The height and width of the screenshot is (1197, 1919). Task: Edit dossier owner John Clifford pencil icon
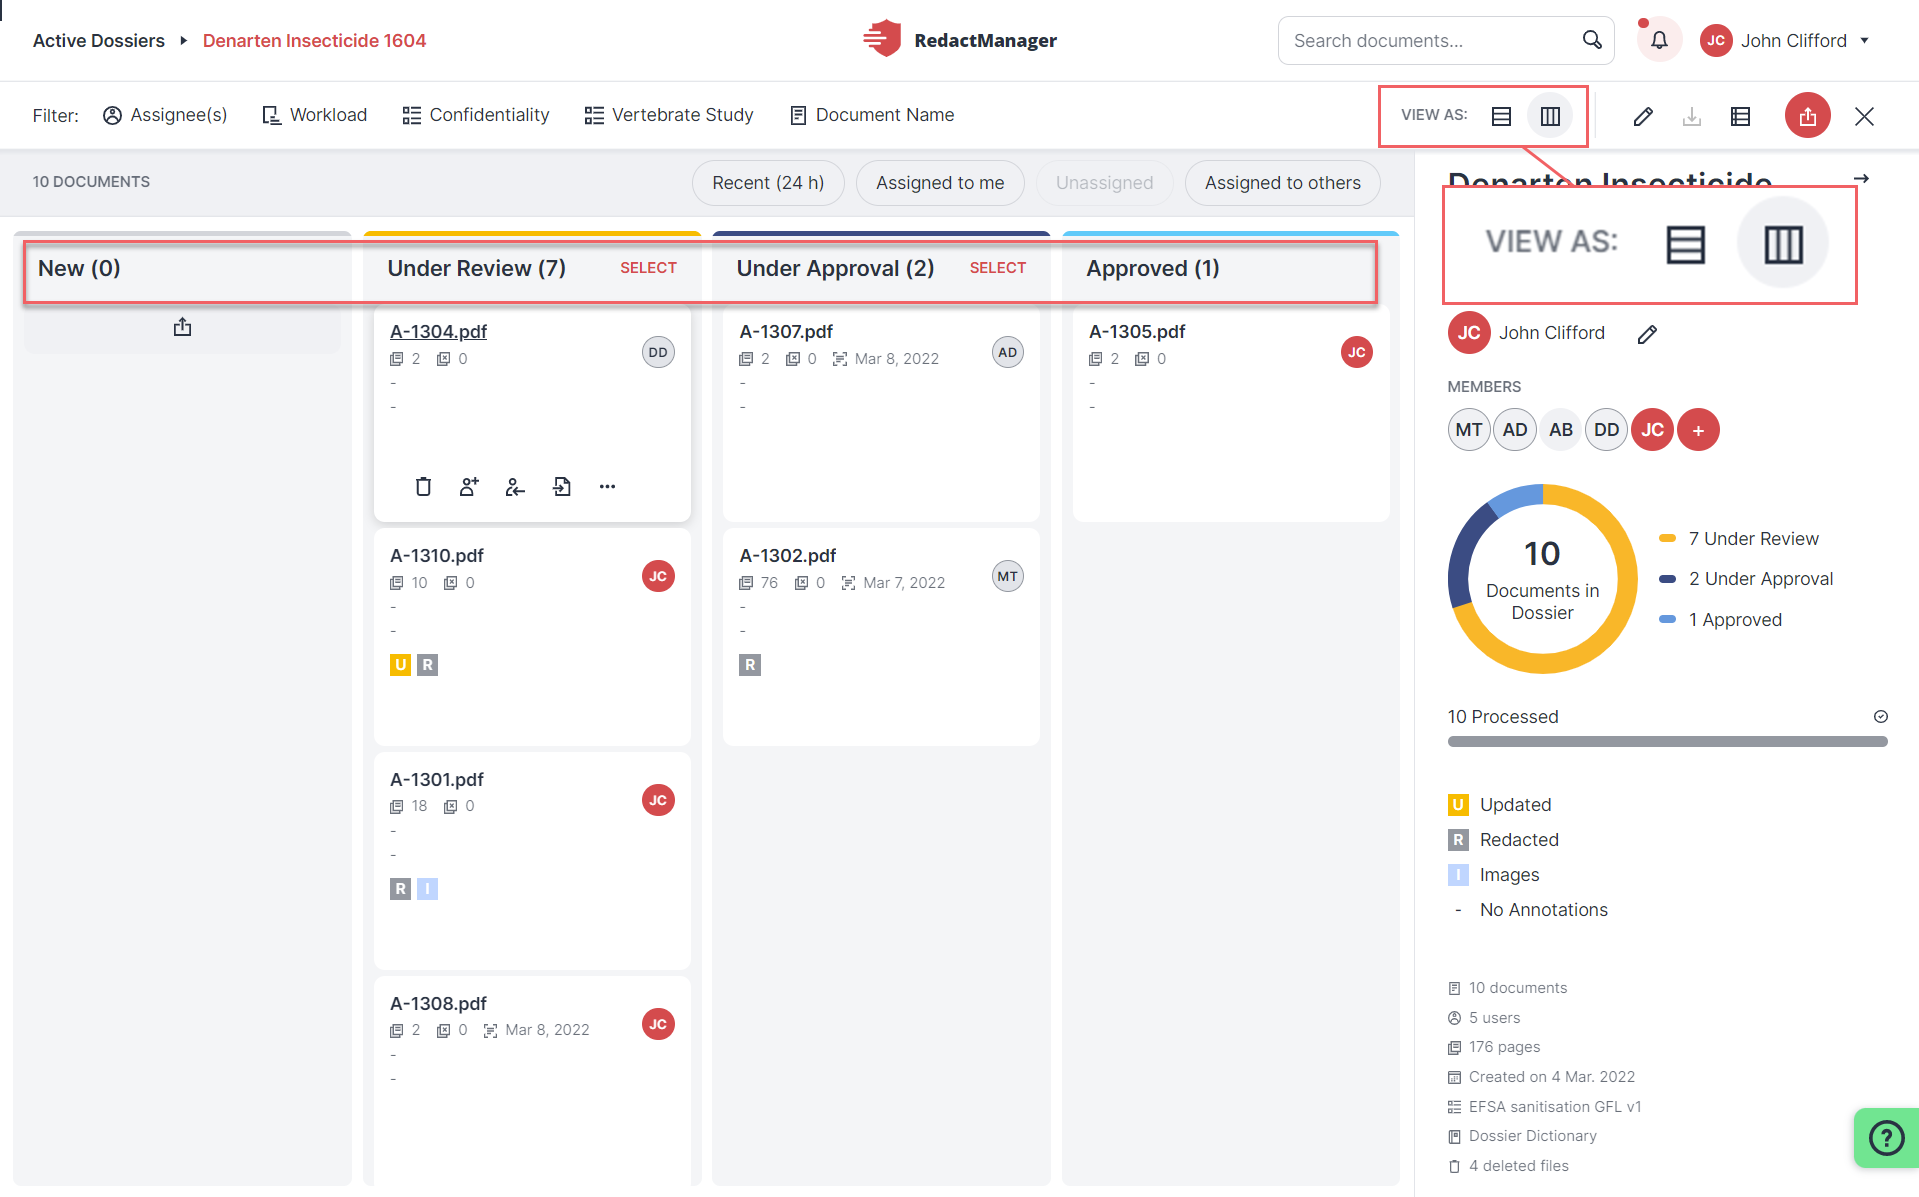click(1647, 334)
